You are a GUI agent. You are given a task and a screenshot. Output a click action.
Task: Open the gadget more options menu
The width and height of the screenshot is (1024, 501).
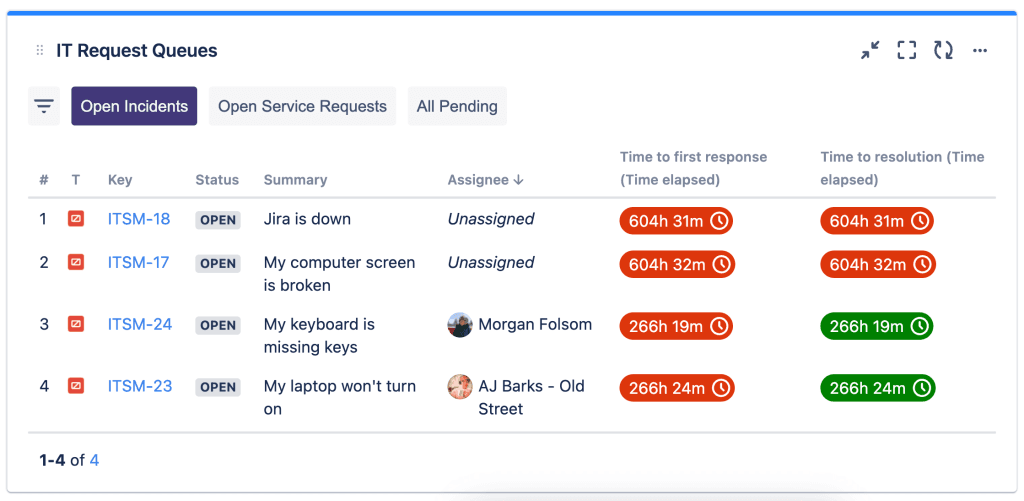[x=980, y=50]
